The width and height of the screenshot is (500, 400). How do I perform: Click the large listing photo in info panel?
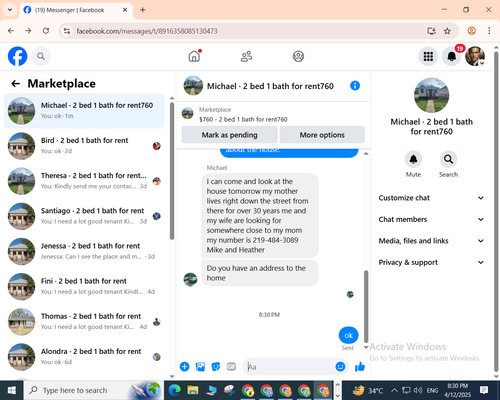431,95
